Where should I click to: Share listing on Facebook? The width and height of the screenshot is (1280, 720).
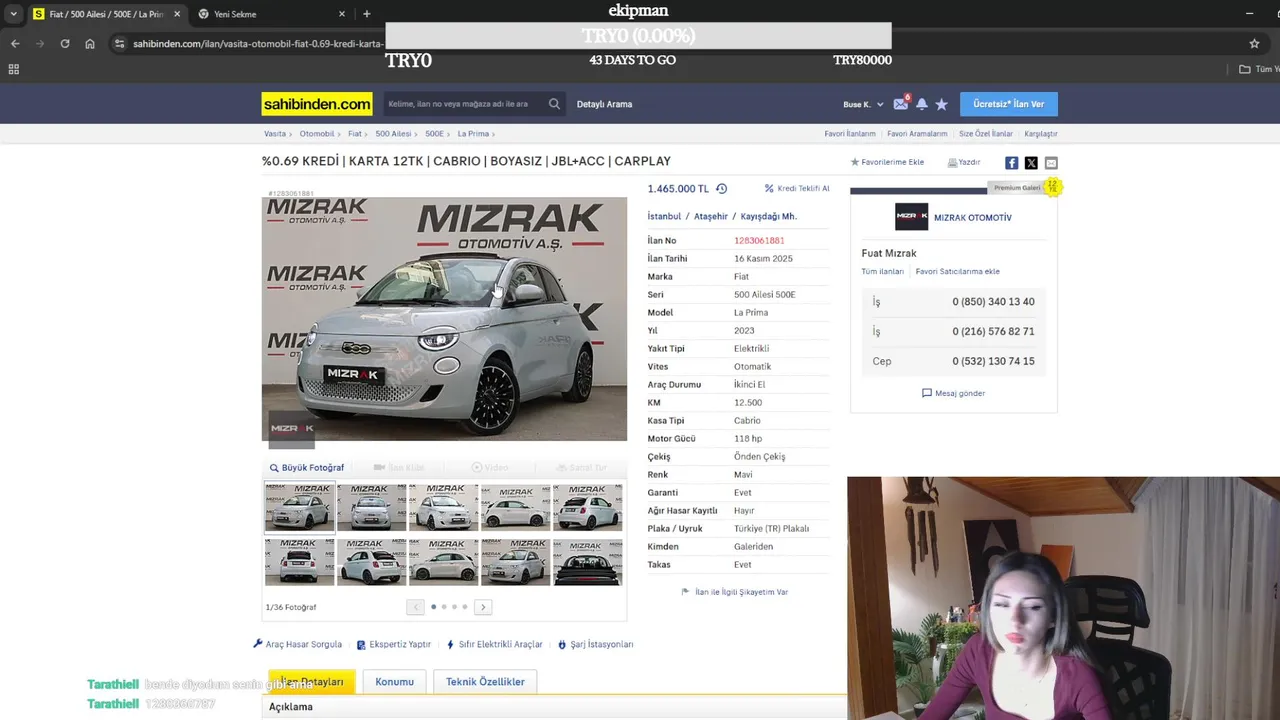point(1011,163)
